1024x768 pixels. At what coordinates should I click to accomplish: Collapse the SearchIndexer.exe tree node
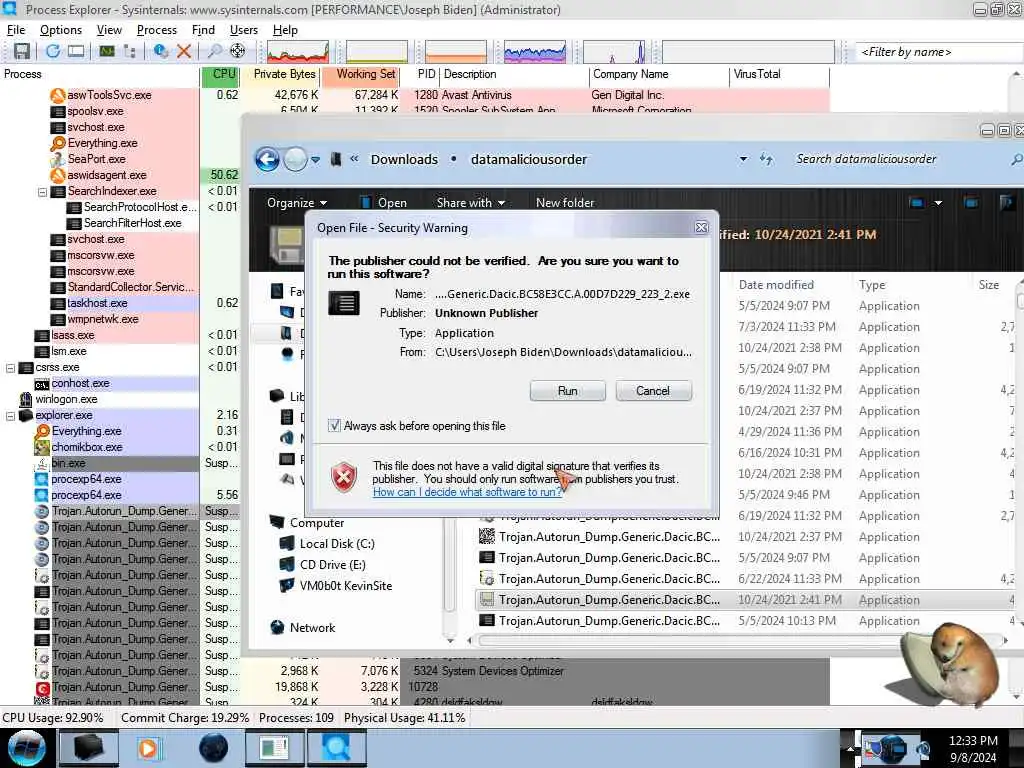click(42, 192)
